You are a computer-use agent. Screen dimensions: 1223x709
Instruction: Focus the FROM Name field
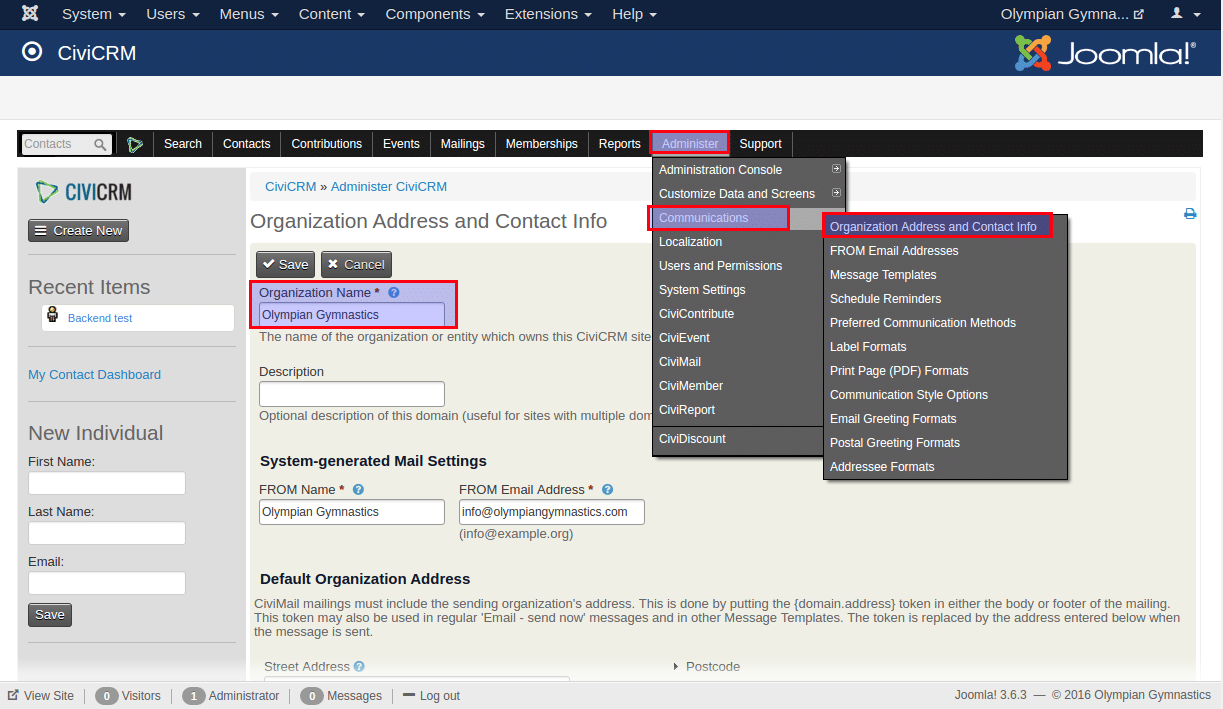coord(352,512)
